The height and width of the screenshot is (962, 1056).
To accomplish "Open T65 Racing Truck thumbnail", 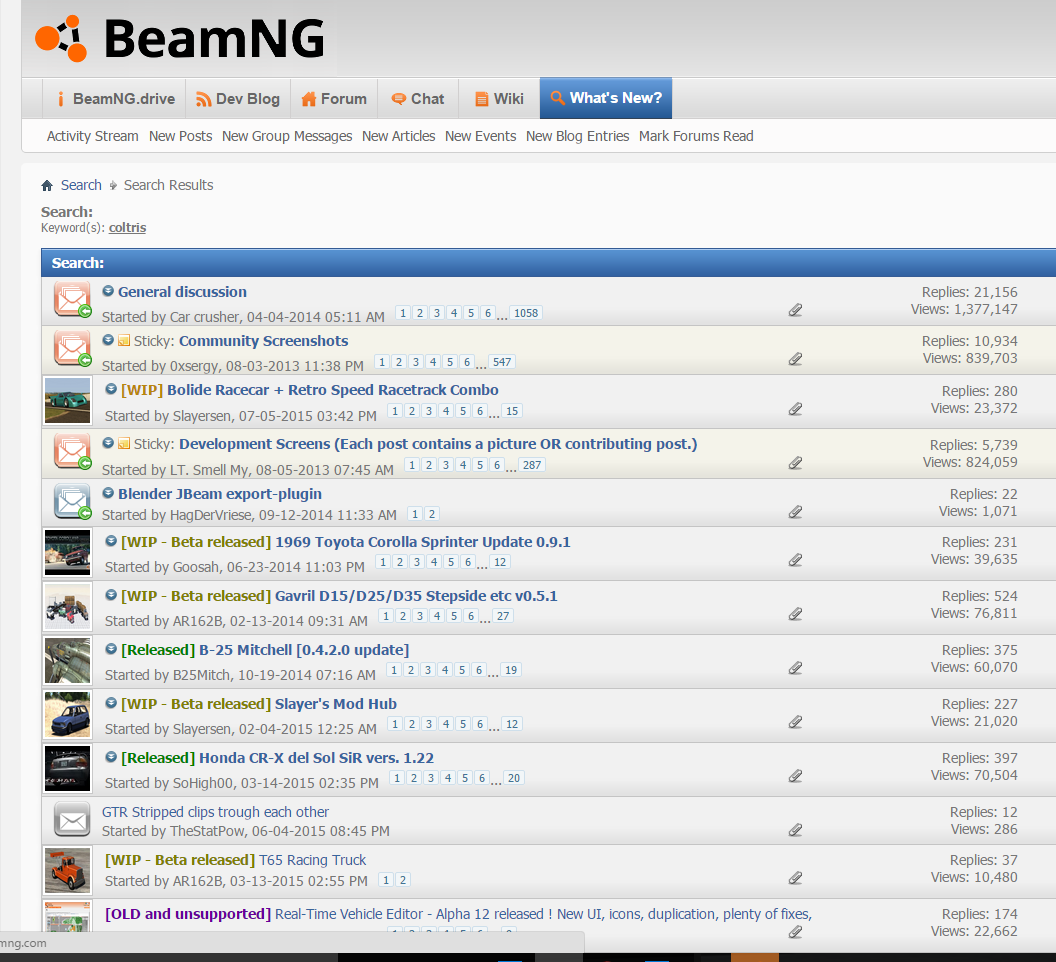I will click(67, 870).
